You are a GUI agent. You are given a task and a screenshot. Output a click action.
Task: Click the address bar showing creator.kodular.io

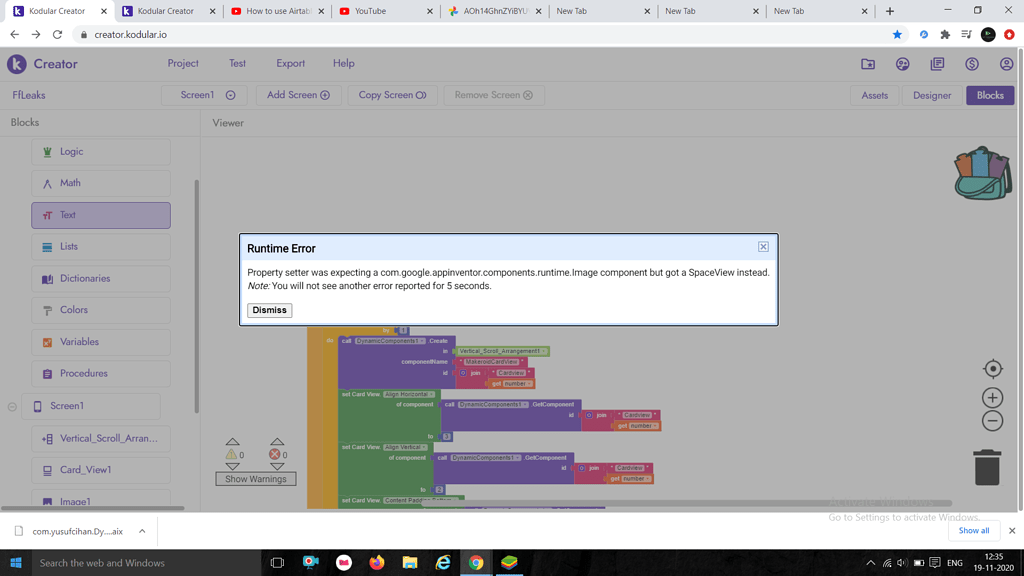tap(483, 35)
